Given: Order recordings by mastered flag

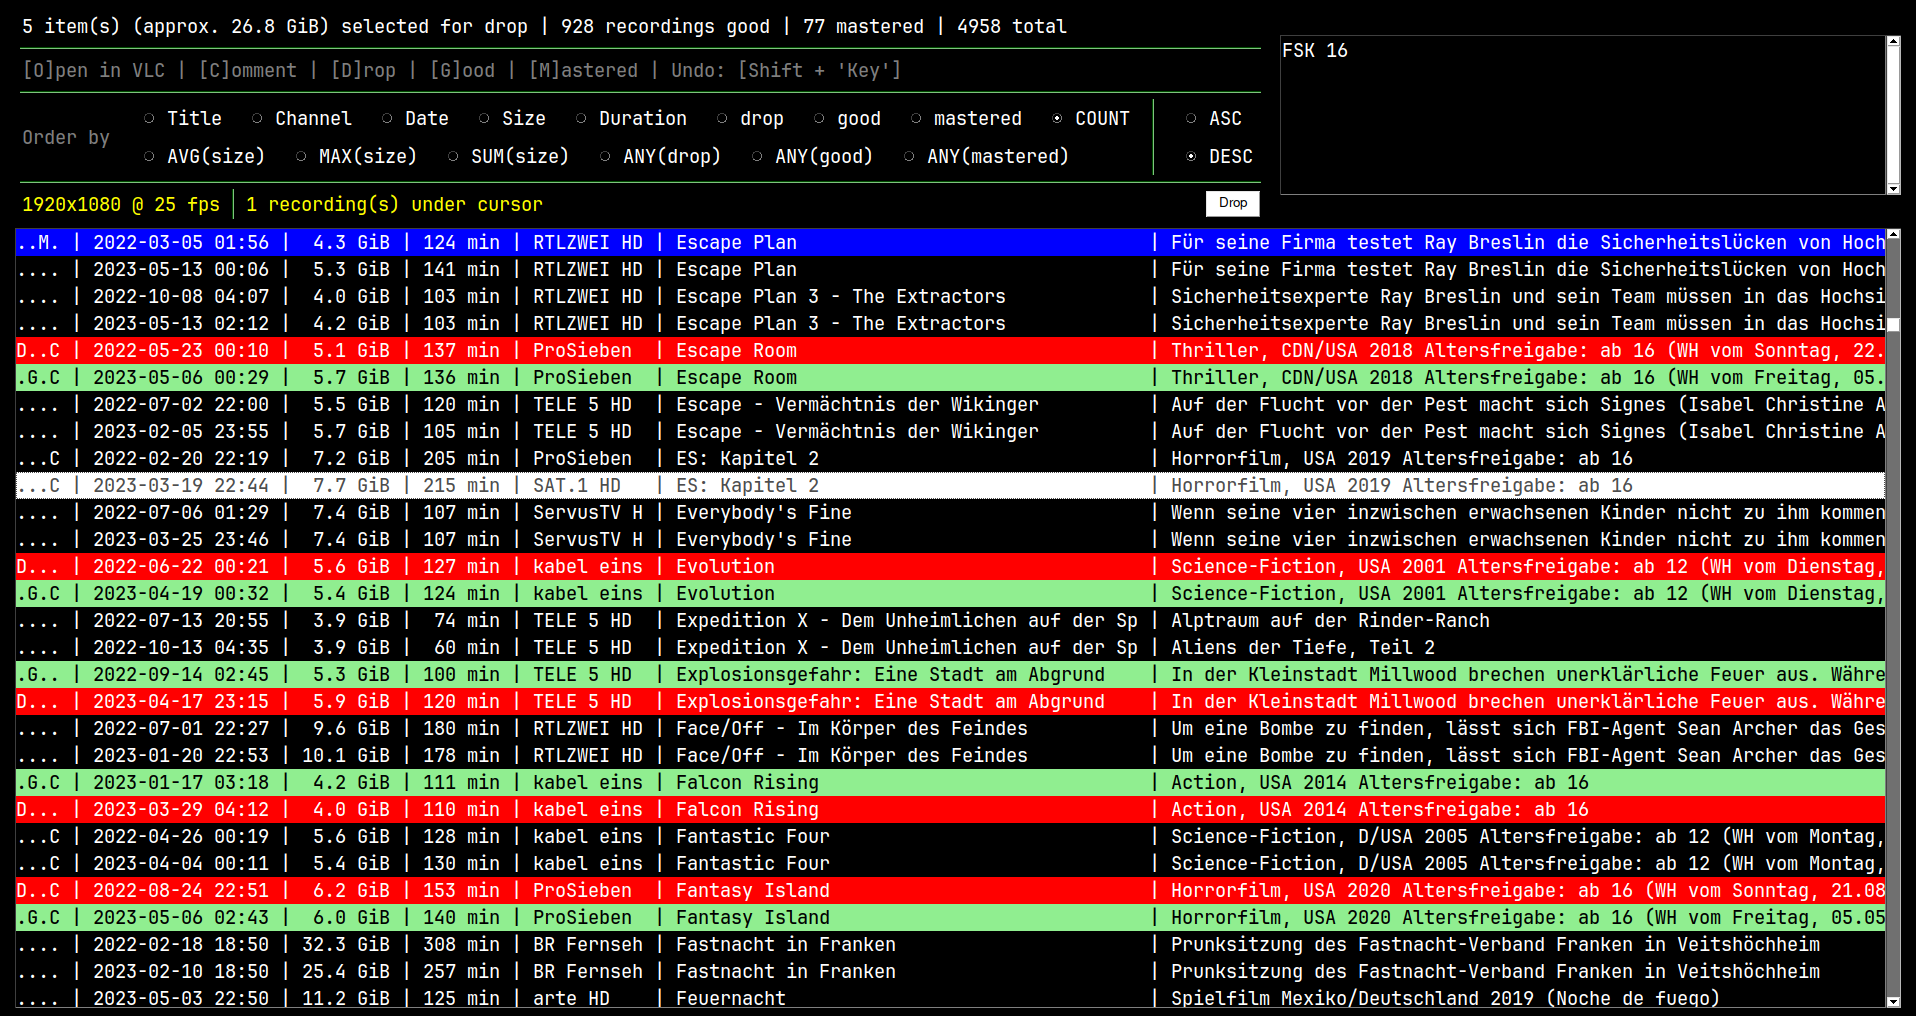Looking at the screenshot, I should [x=916, y=118].
